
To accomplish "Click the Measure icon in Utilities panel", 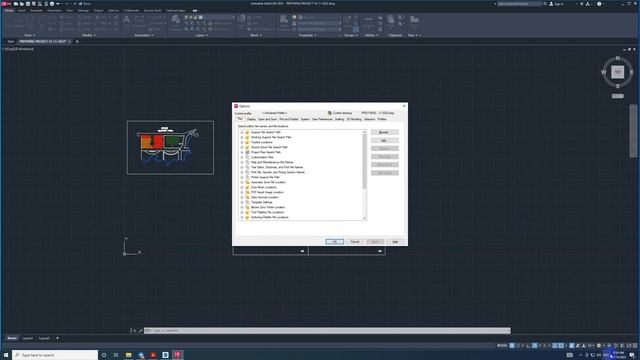I will 368,20.
